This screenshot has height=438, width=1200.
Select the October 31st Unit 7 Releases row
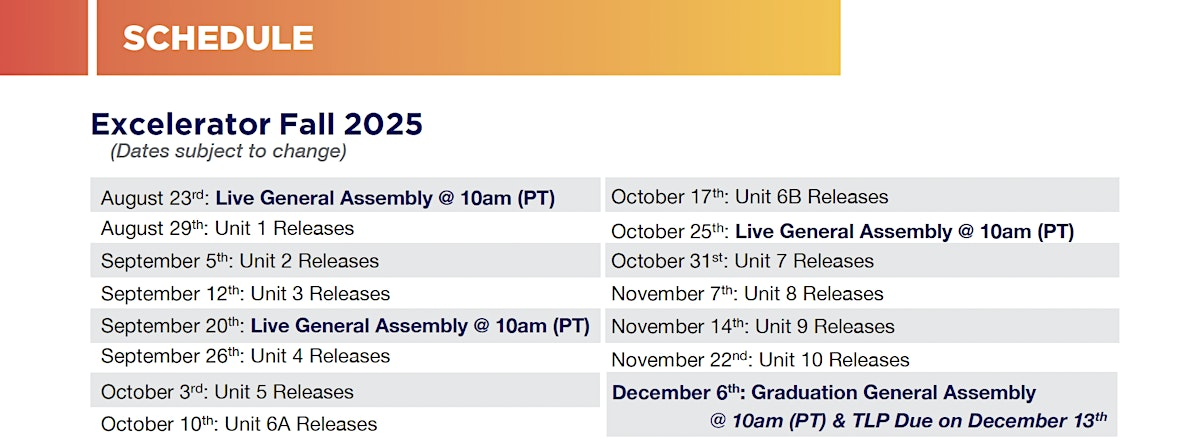(862, 261)
